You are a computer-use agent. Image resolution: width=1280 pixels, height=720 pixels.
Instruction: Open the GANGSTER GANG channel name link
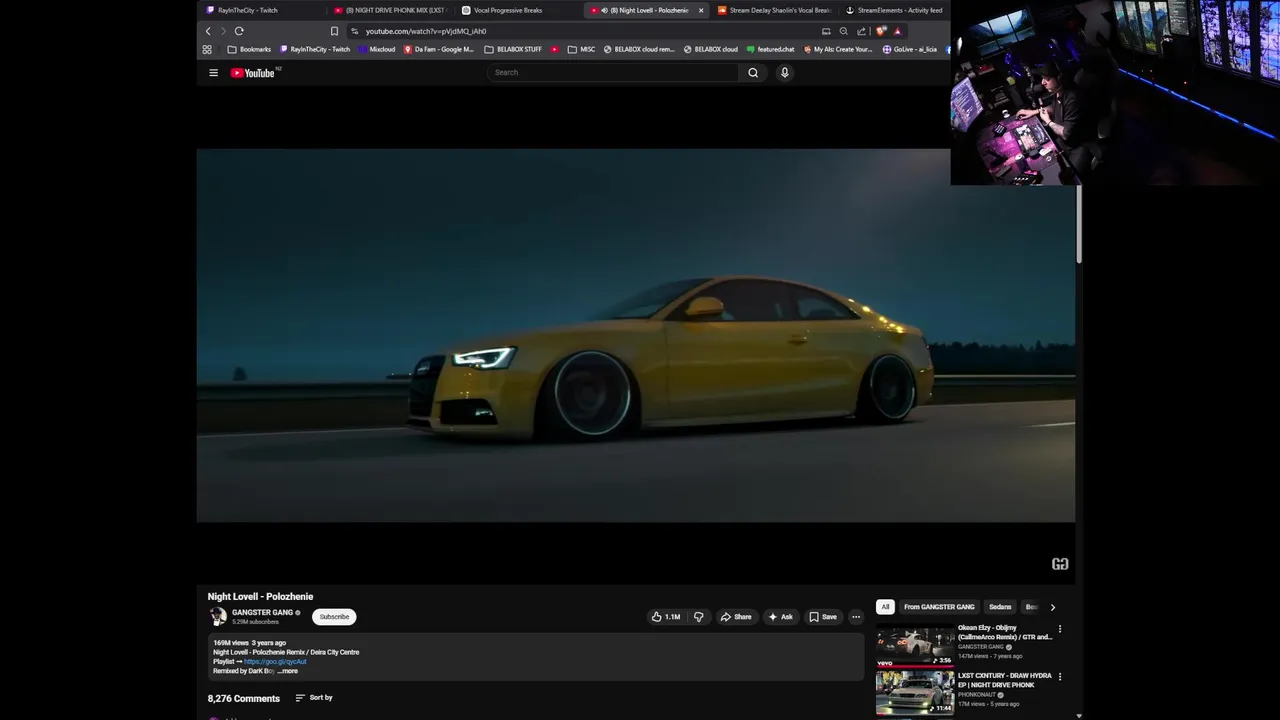coord(262,613)
